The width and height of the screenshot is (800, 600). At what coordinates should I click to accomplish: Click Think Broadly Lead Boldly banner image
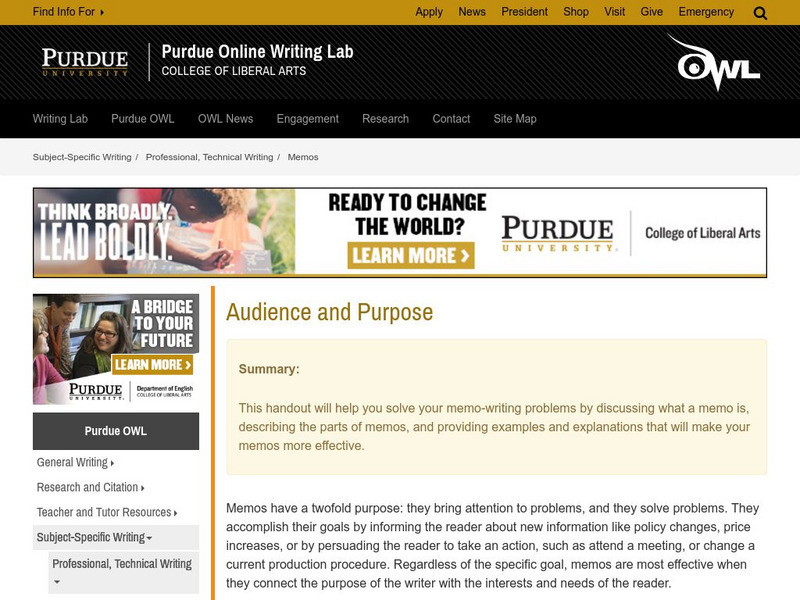164,232
